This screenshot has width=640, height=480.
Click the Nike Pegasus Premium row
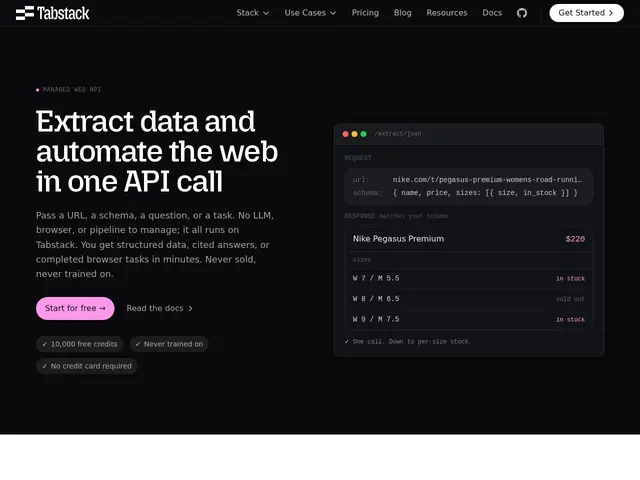(x=469, y=239)
